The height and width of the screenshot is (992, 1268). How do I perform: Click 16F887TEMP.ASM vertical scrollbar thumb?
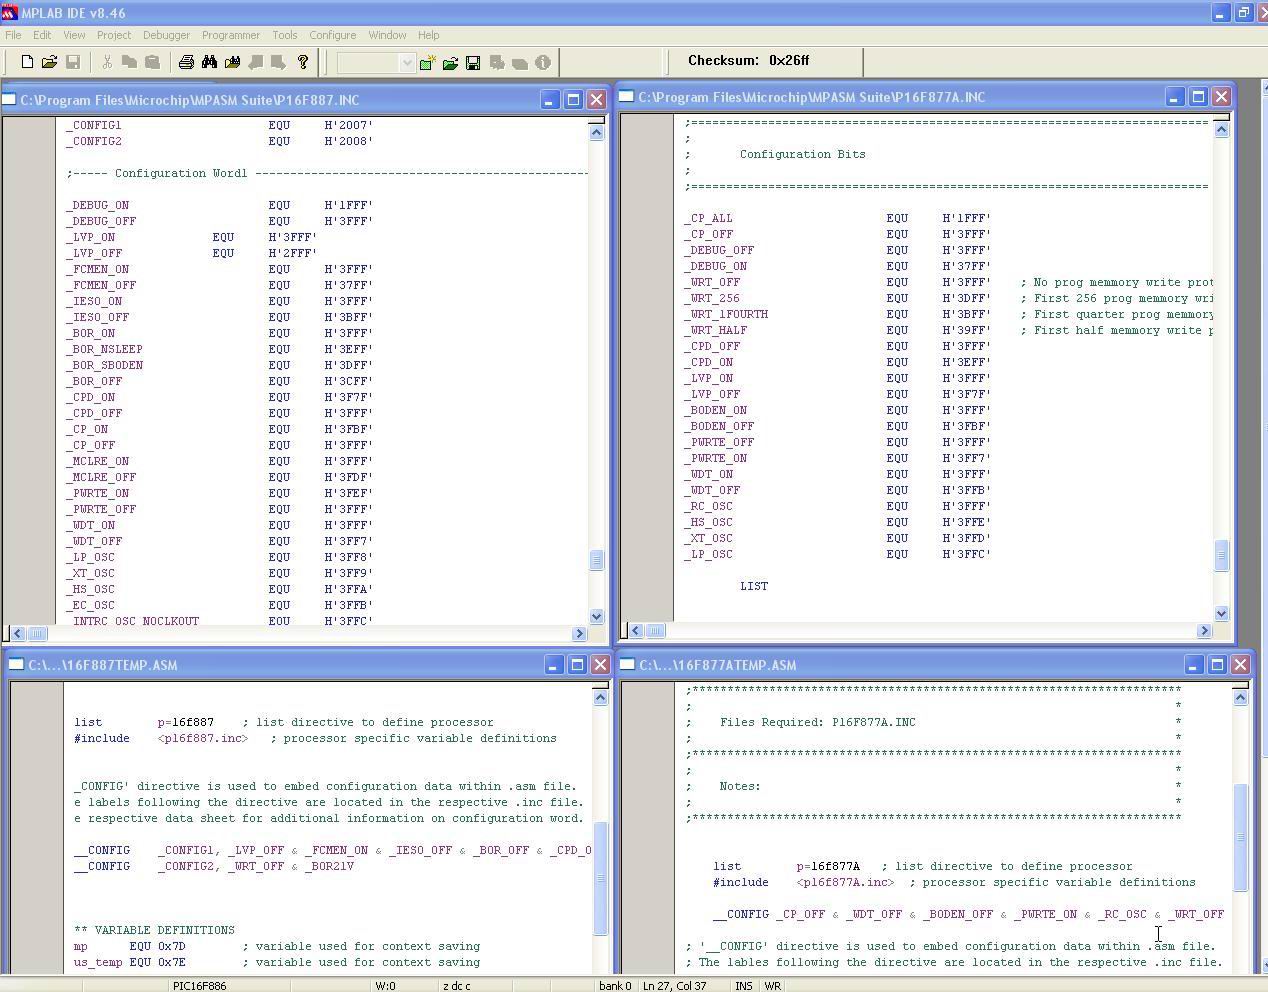pos(601,878)
